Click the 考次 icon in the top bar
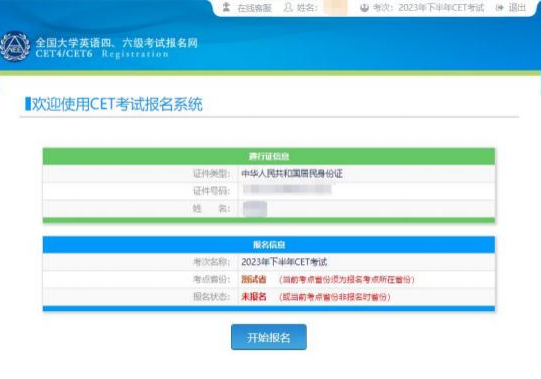Image resolution: width=541 pixels, height=379 pixels. tap(364, 7)
